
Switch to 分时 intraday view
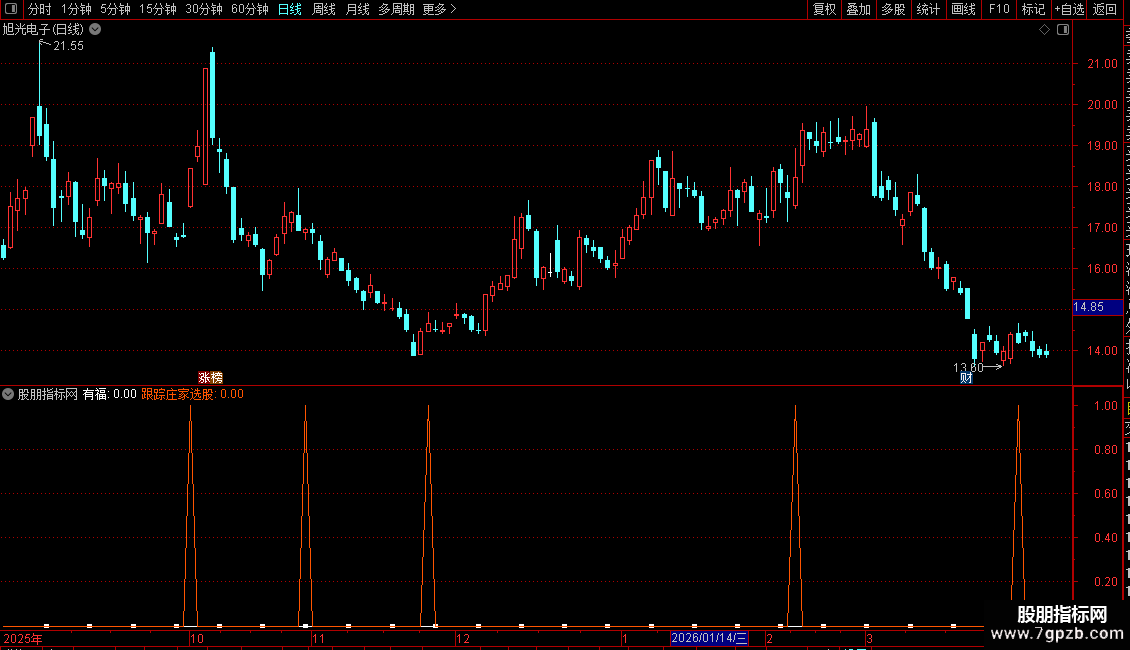coord(40,9)
